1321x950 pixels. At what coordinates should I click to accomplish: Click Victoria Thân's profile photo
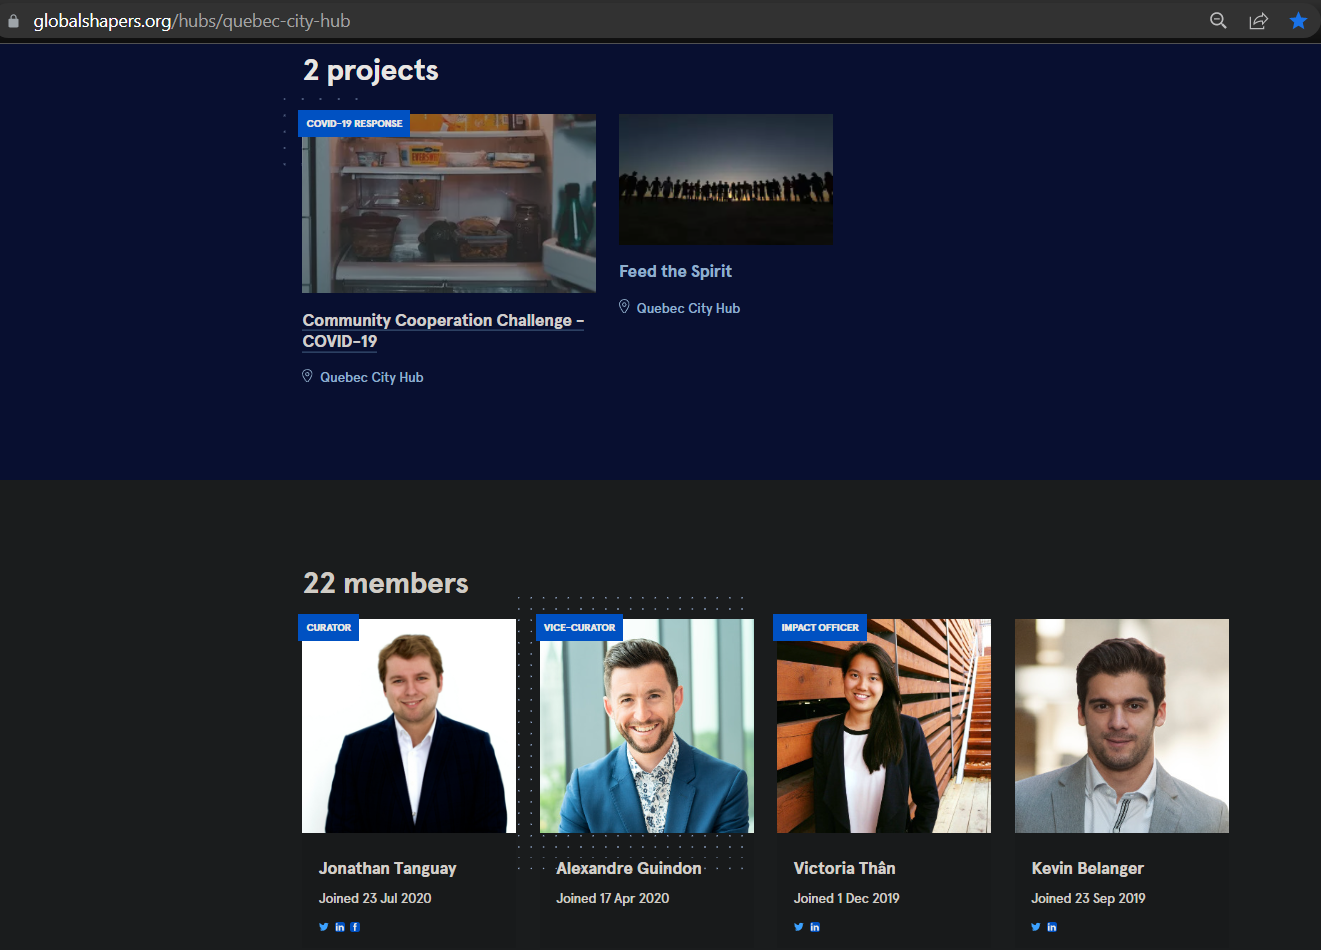click(884, 726)
